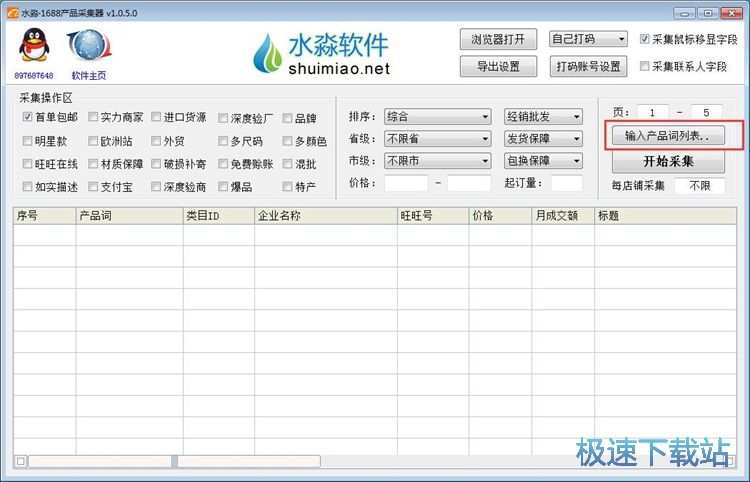Viewport: 750px width, 482px height.
Task: Toggle the 采集鼠标移显字段 checkbox
Action: (646, 39)
